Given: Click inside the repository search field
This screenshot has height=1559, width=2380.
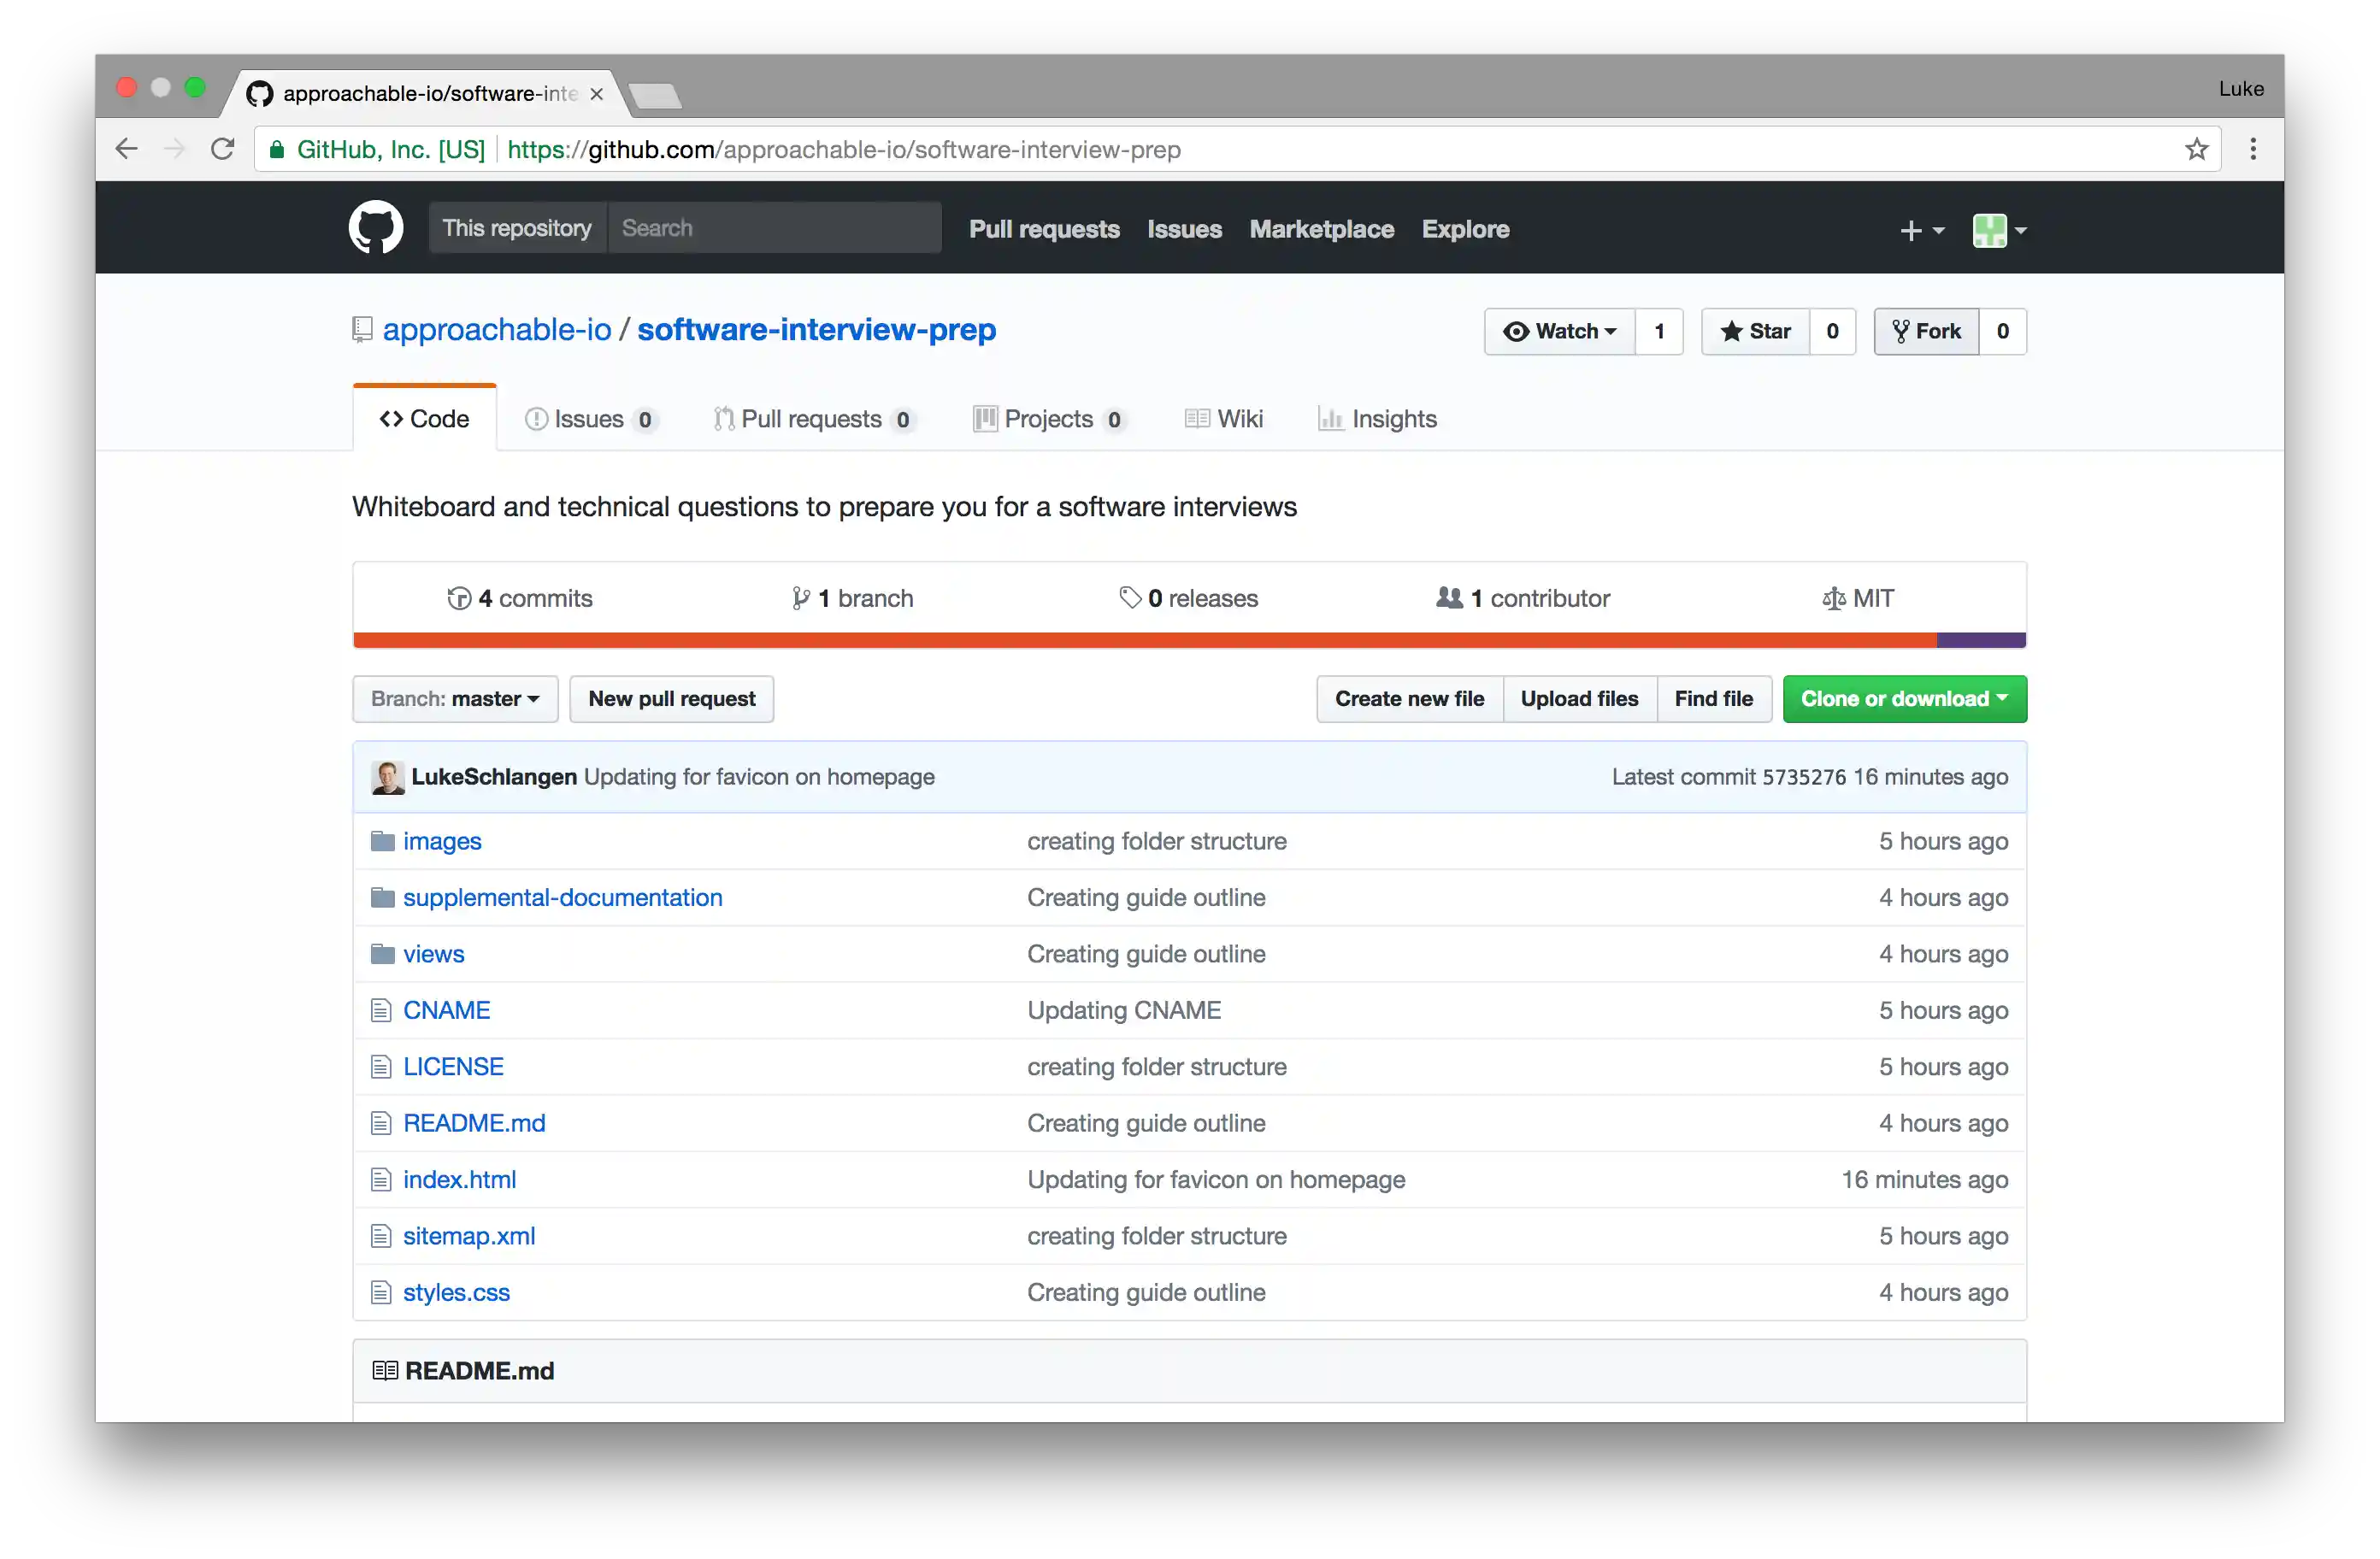Looking at the screenshot, I should tap(775, 227).
